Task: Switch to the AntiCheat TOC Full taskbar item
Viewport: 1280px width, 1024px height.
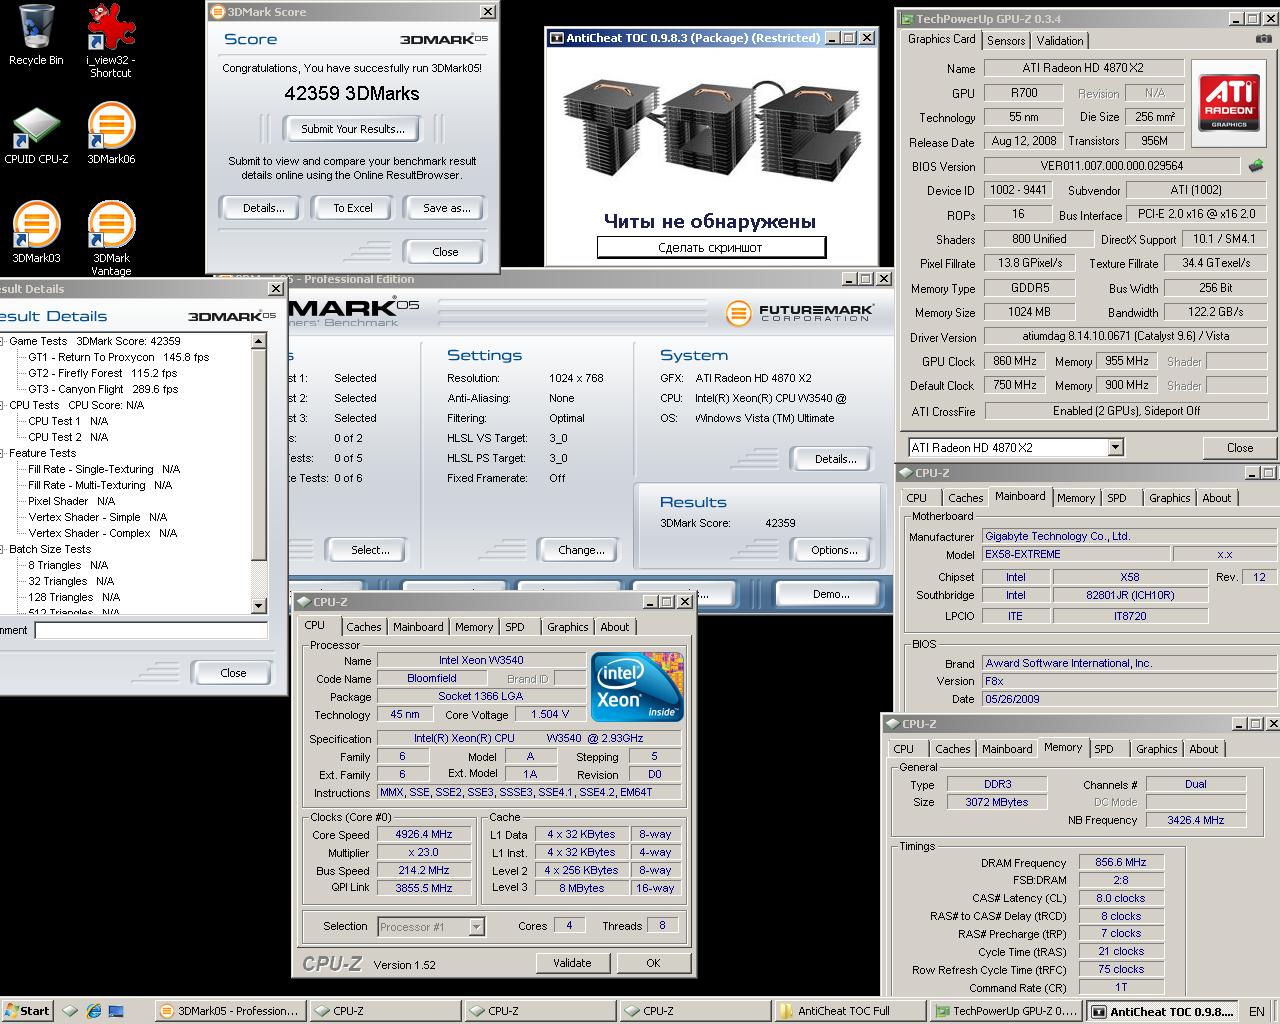Action: (x=848, y=1011)
